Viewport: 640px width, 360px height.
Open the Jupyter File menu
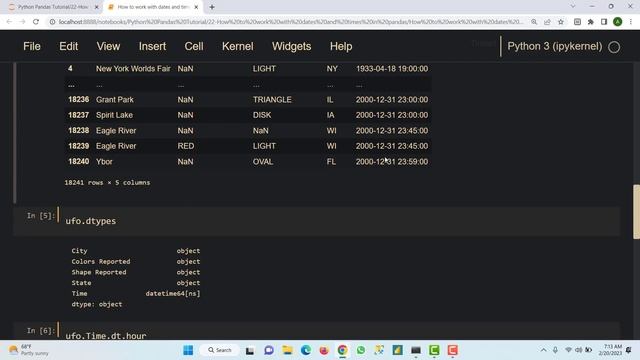pyautogui.click(x=32, y=46)
